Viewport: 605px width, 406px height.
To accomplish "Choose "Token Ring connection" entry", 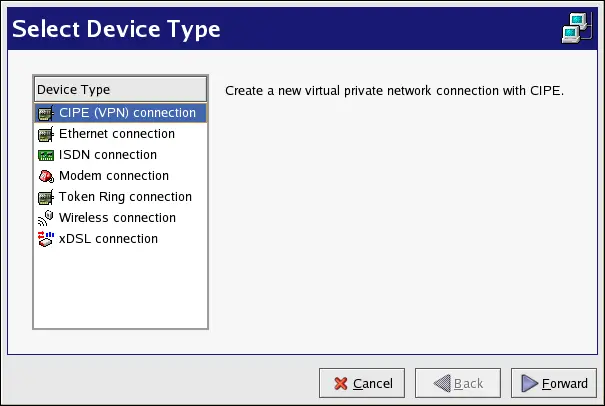I will [x=125, y=197].
